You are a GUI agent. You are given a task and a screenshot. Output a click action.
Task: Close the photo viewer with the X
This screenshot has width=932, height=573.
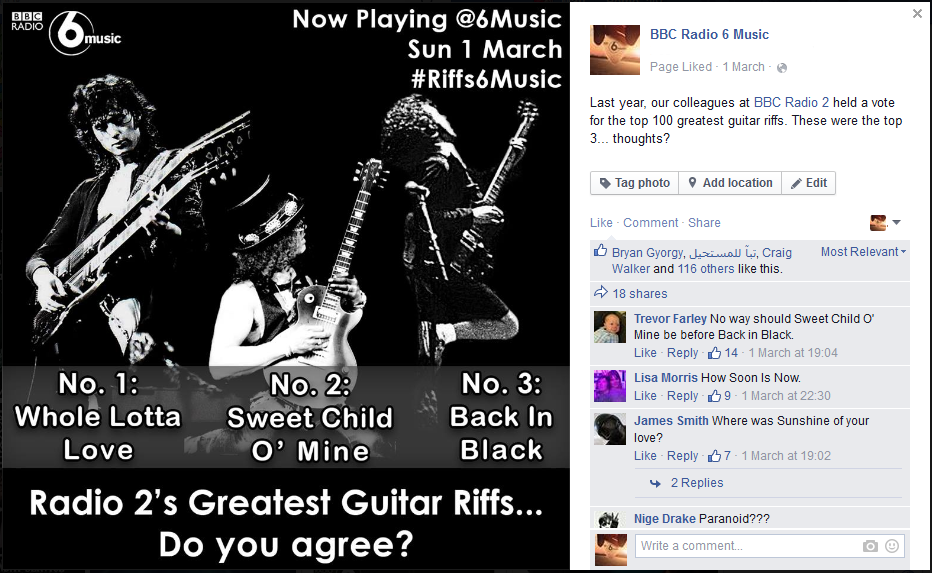coord(918,14)
